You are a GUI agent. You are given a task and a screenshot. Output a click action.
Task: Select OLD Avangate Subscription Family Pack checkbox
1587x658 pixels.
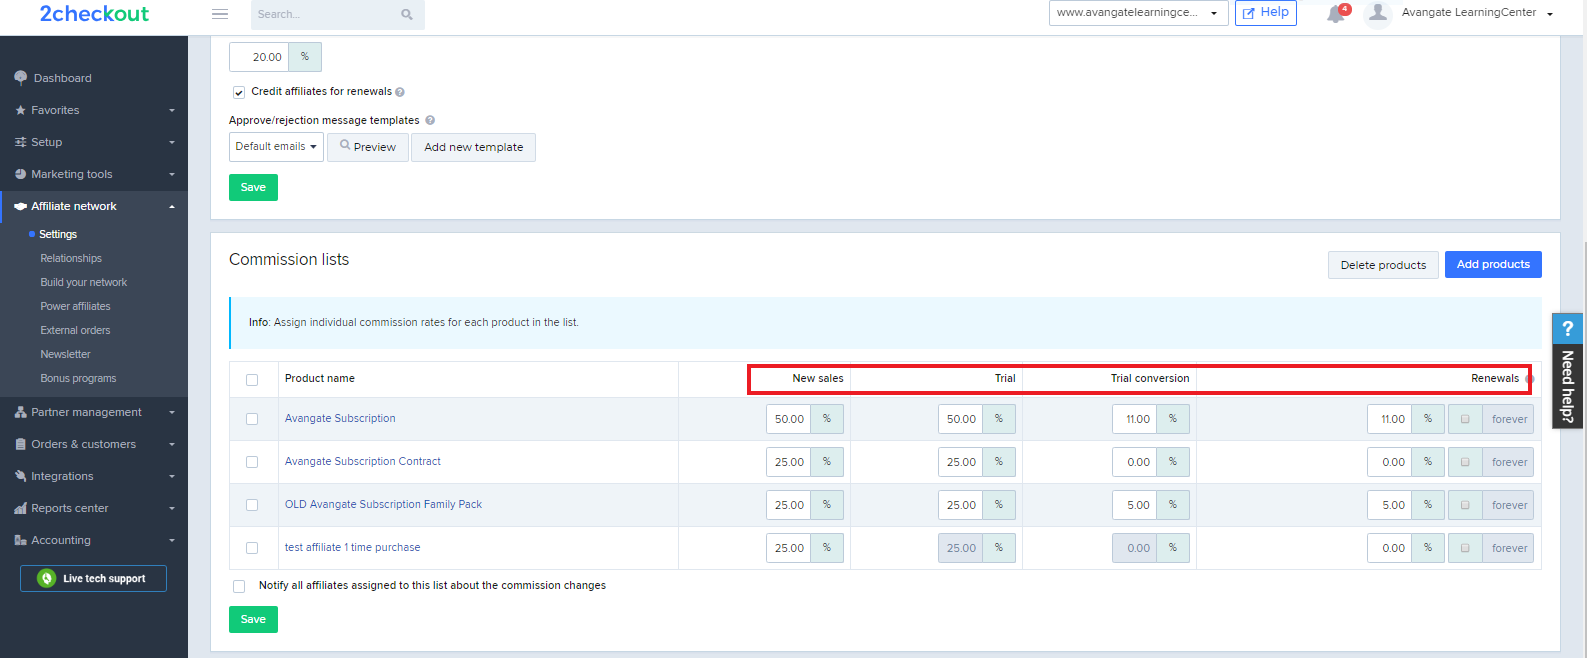(x=252, y=505)
